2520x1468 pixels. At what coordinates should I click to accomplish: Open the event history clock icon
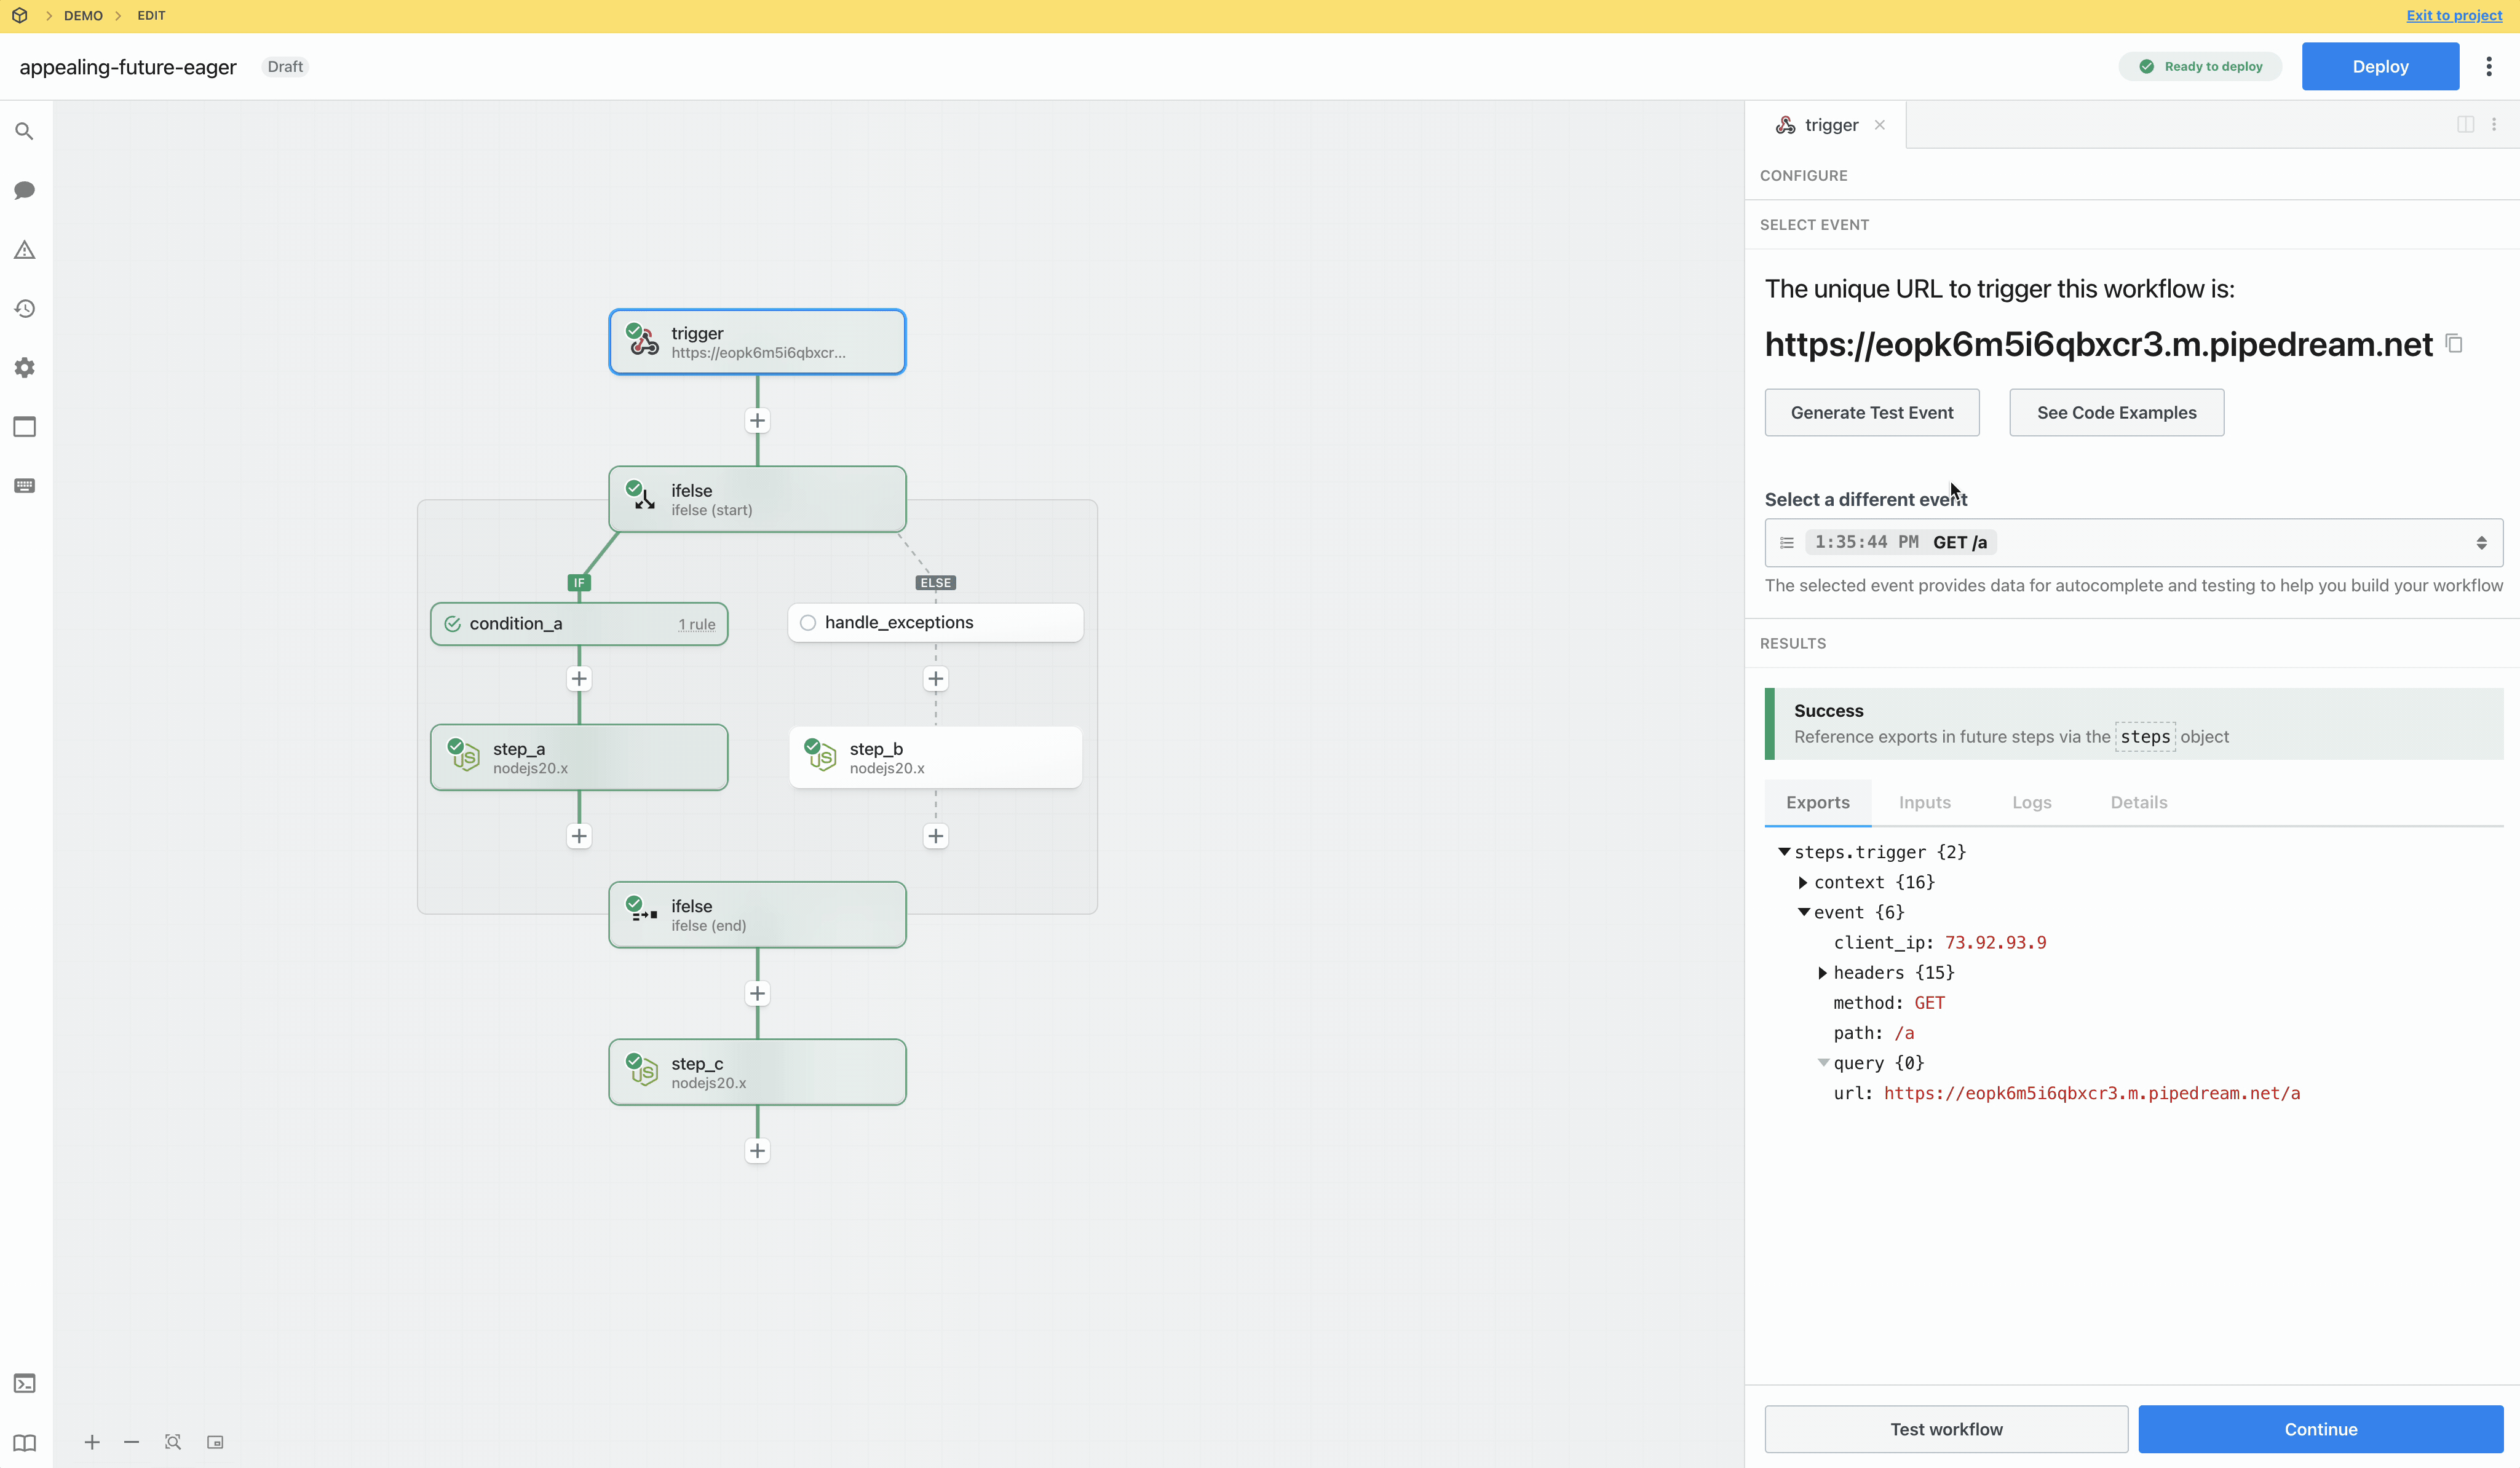pyautogui.click(x=25, y=309)
